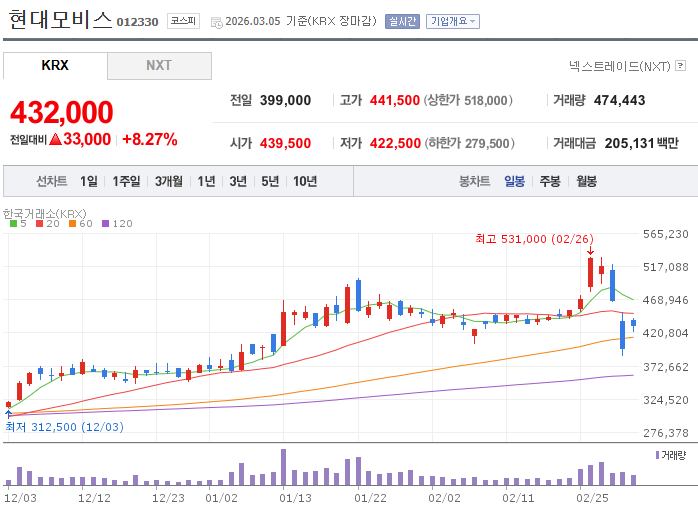Select the 10년 line chart range
Image resolution: width=698 pixels, height=507 pixels.
coord(305,181)
